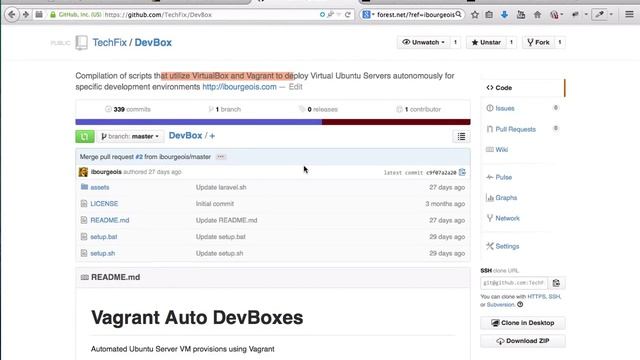
Task: Open the LICENSE file
Action: click(104, 204)
